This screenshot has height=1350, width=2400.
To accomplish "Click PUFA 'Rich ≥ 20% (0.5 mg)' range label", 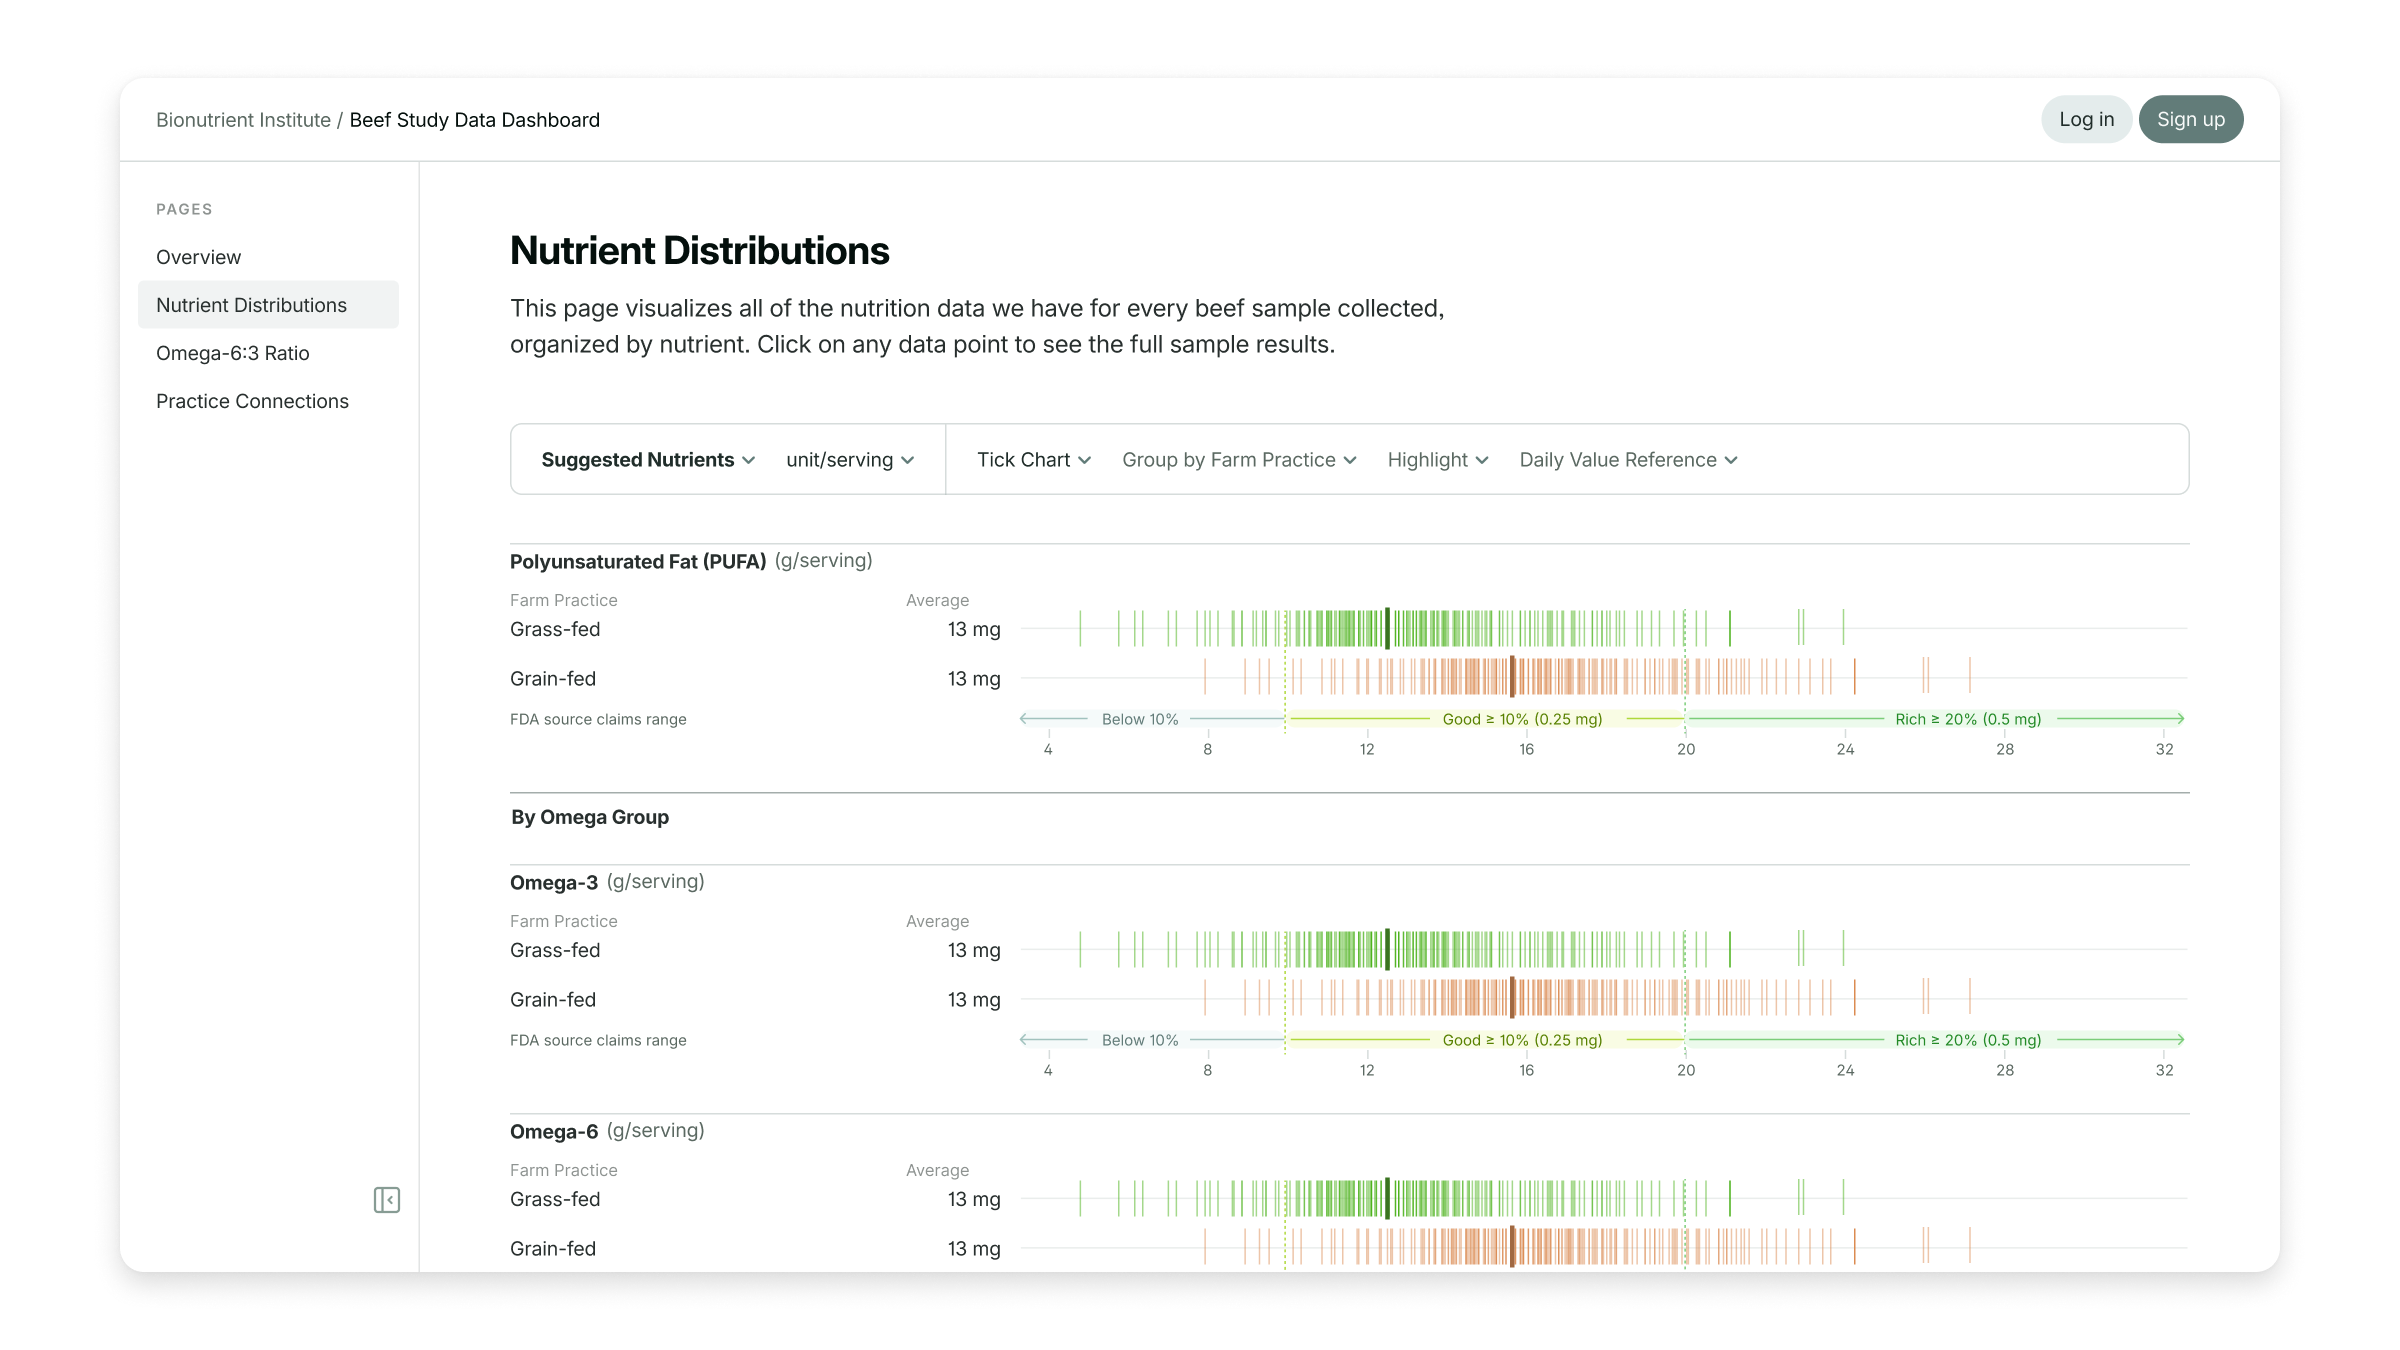I will coord(1967,719).
